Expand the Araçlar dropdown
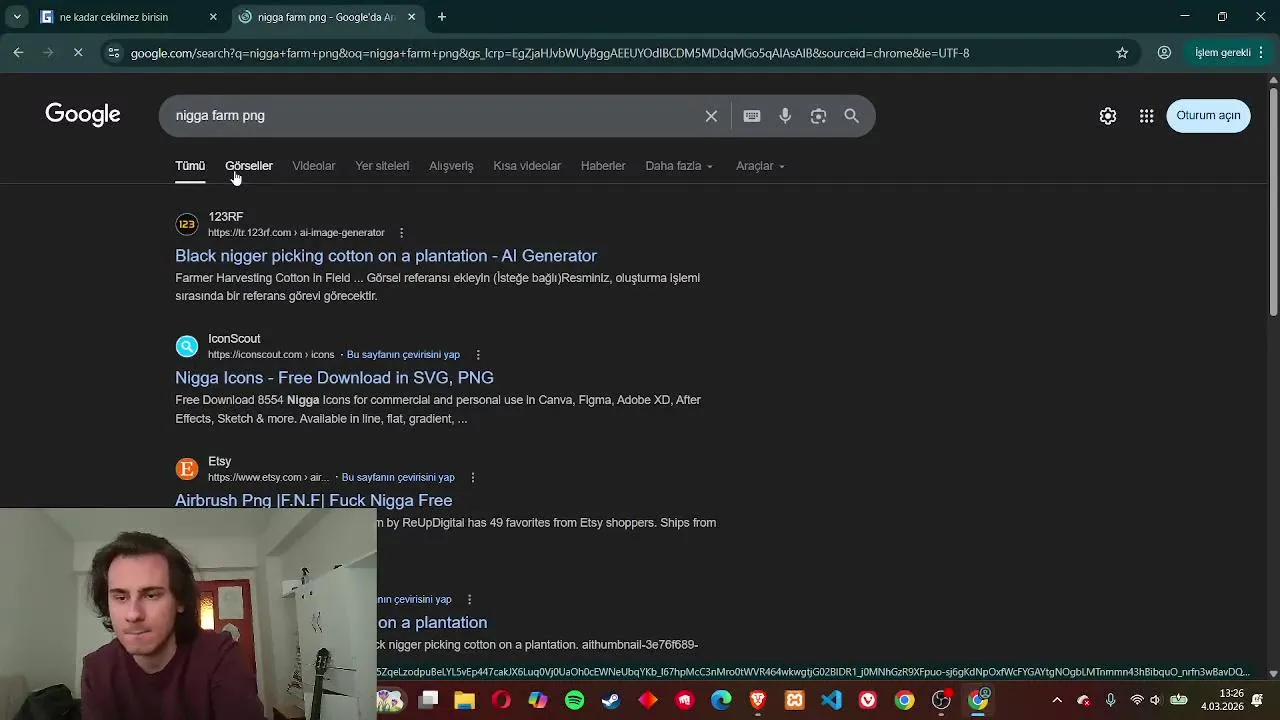Image resolution: width=1280 pixels, height=720 pixels. pos(760,166)
